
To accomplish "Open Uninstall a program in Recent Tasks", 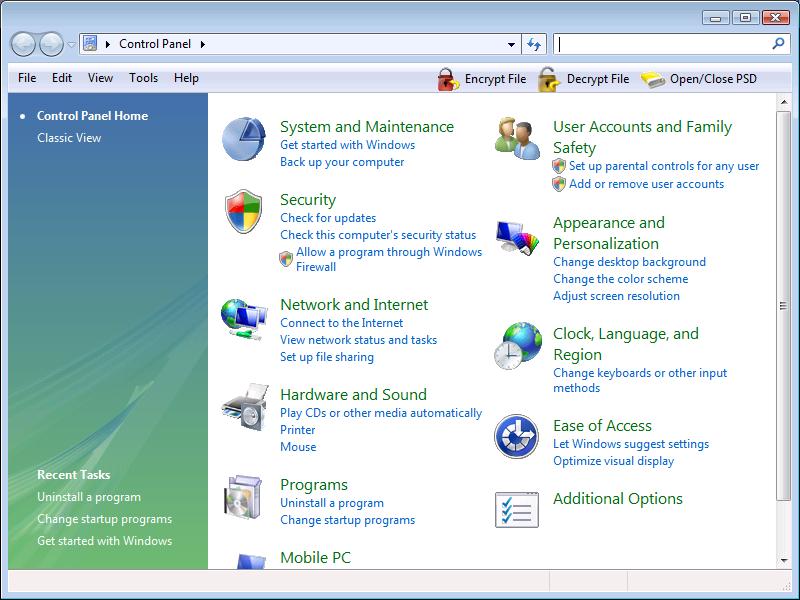I will tap(89, 497).
